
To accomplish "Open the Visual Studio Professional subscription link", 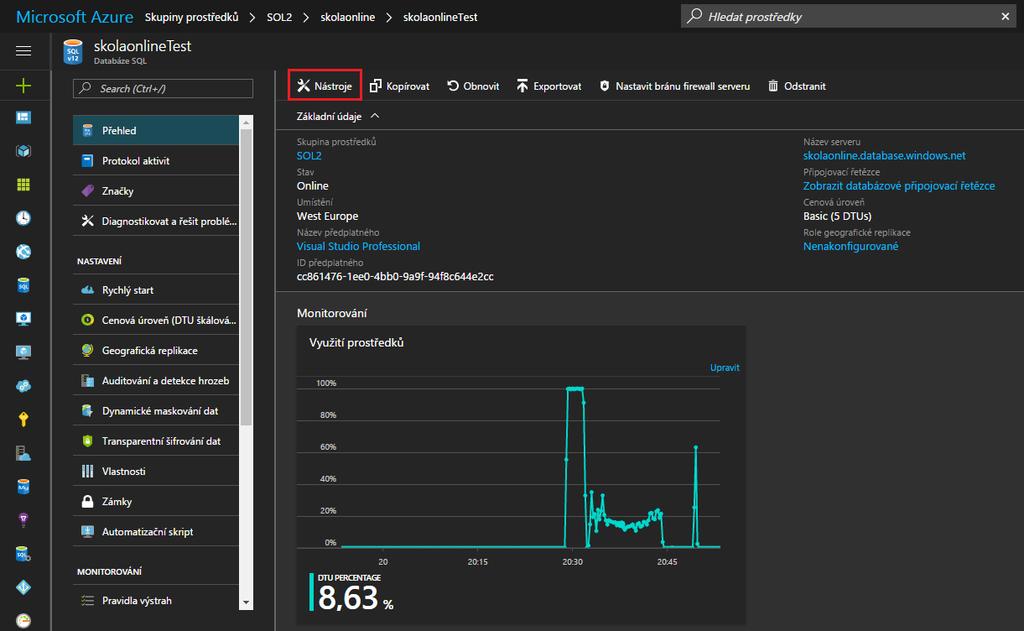I will [358, 246].
